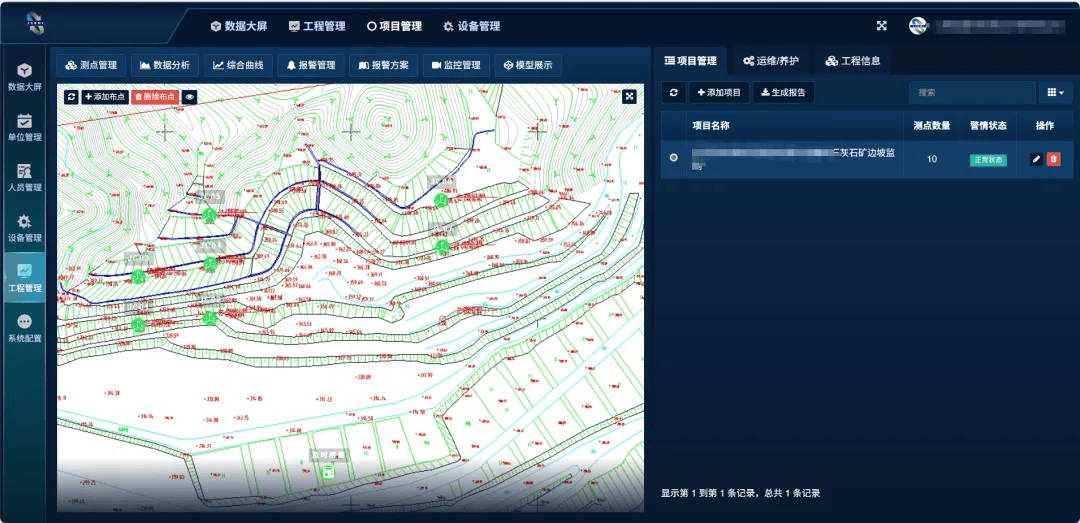This screenshot has width=1080, height=523.
Task: Edit the limestone mine slope project
Action: (x=1036, y=159)
